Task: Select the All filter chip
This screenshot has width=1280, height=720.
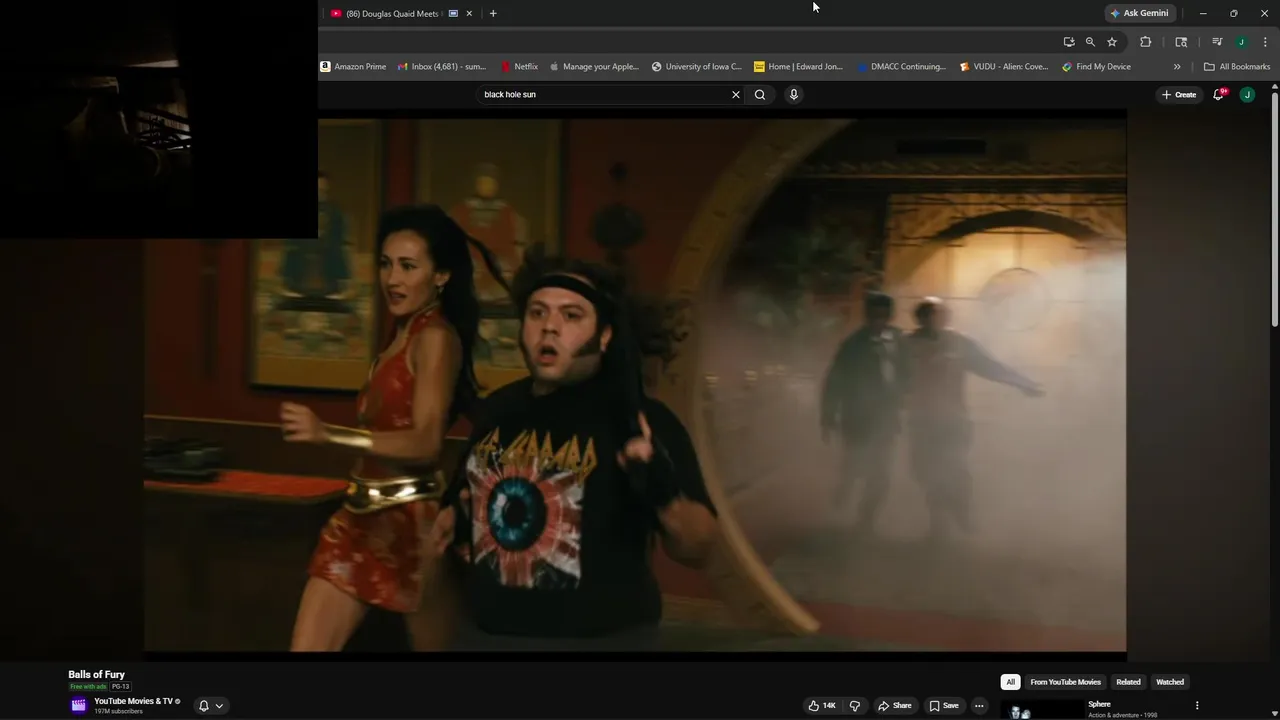Action: [x=1010, y=682]
